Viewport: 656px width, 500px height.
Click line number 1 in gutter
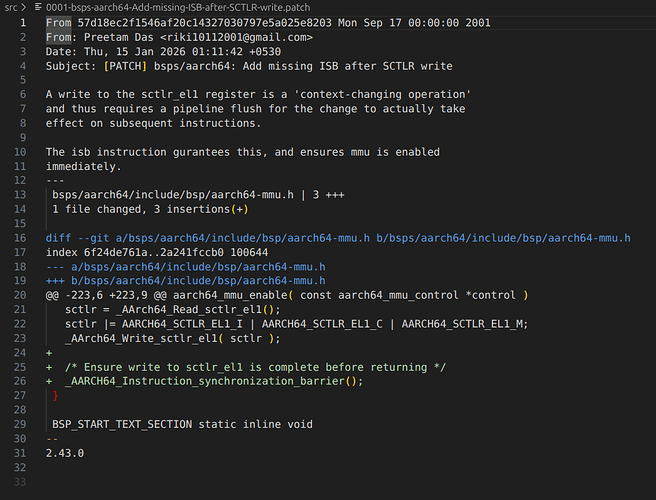click(20, 22)
